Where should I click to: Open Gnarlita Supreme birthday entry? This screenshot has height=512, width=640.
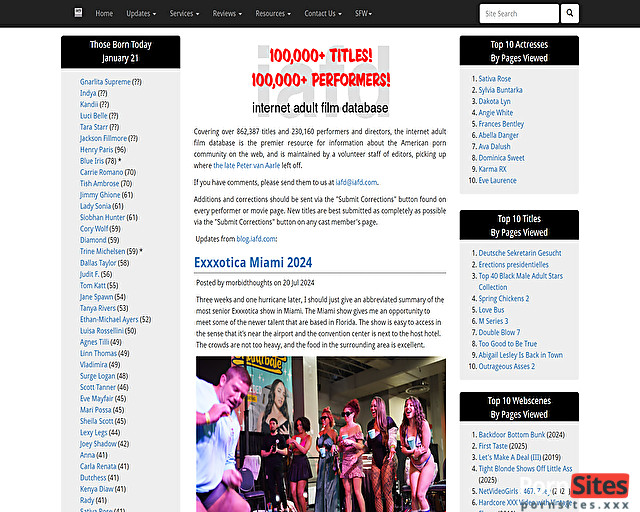click(105, 82)
